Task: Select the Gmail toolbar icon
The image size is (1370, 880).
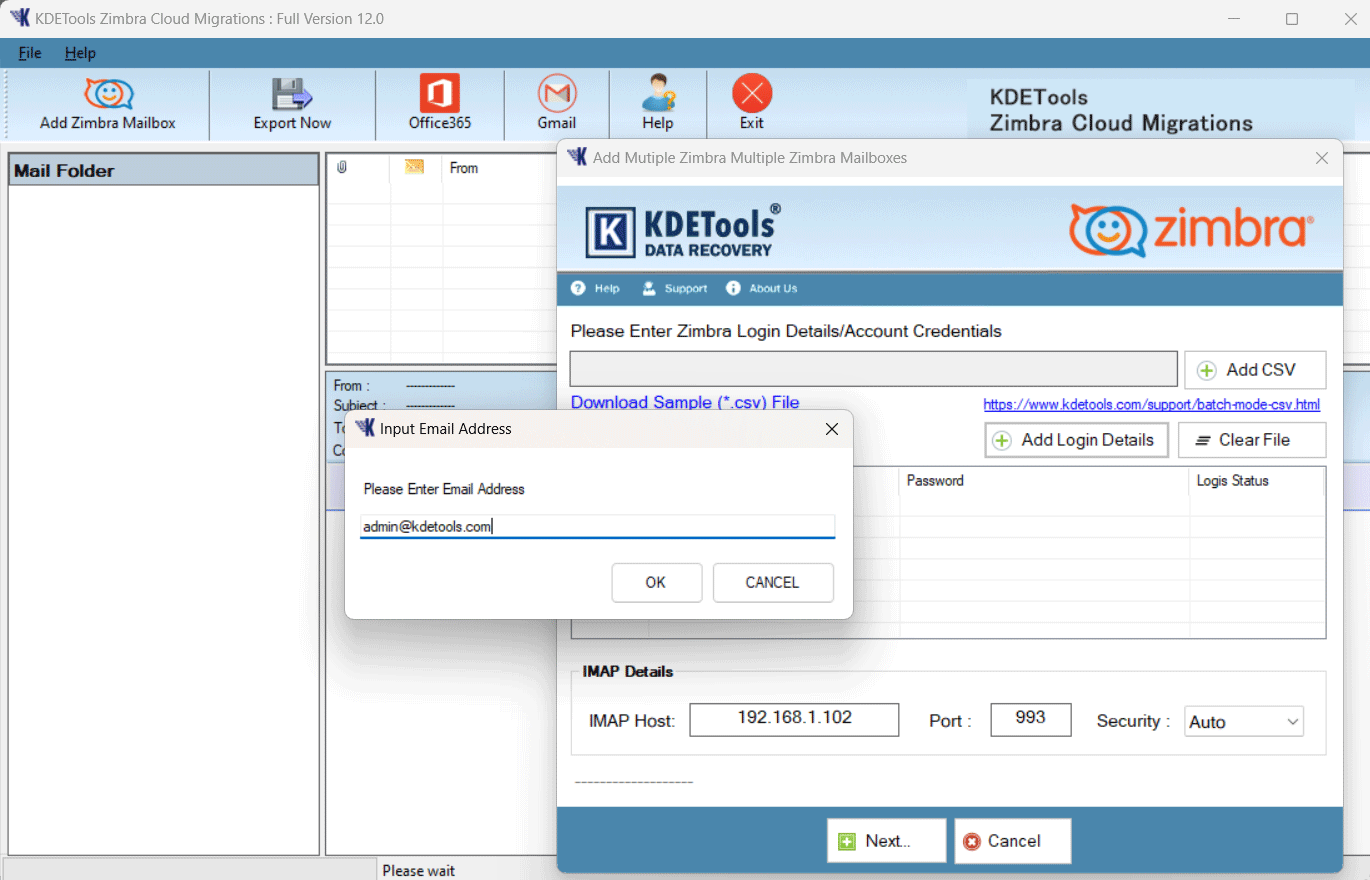Action: [557, 94]
